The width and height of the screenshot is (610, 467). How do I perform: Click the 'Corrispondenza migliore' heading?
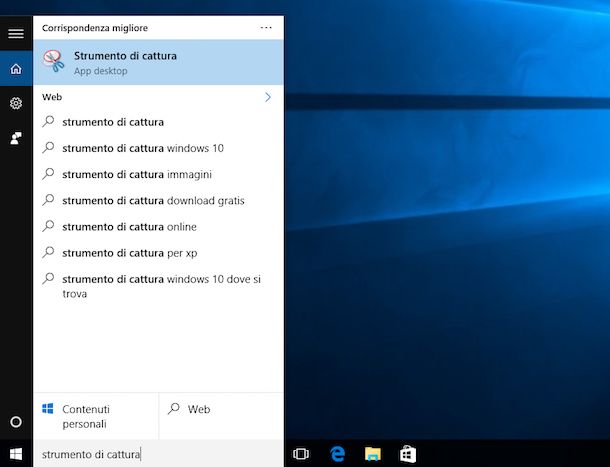pos(95,28)
